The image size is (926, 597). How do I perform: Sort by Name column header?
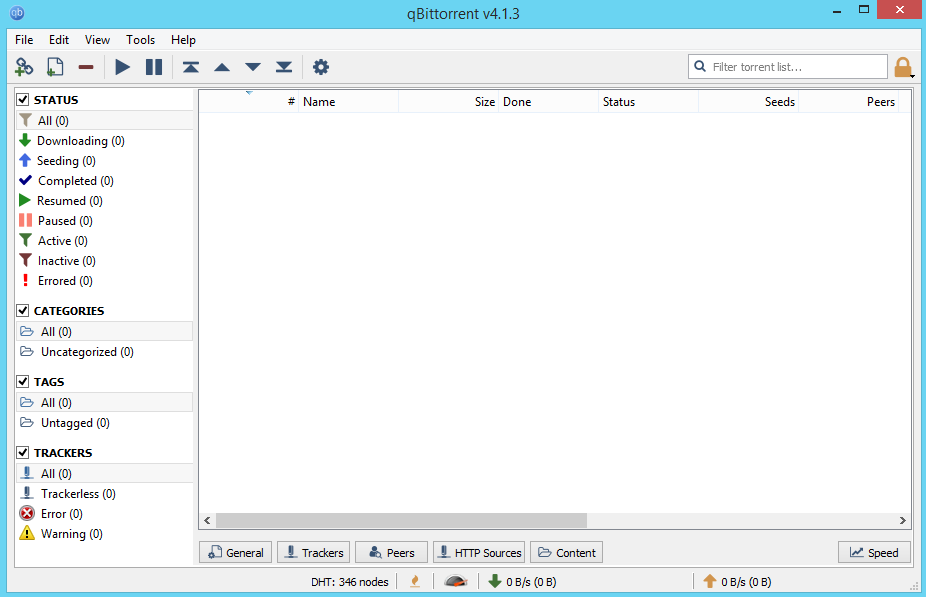coord(348,102)
